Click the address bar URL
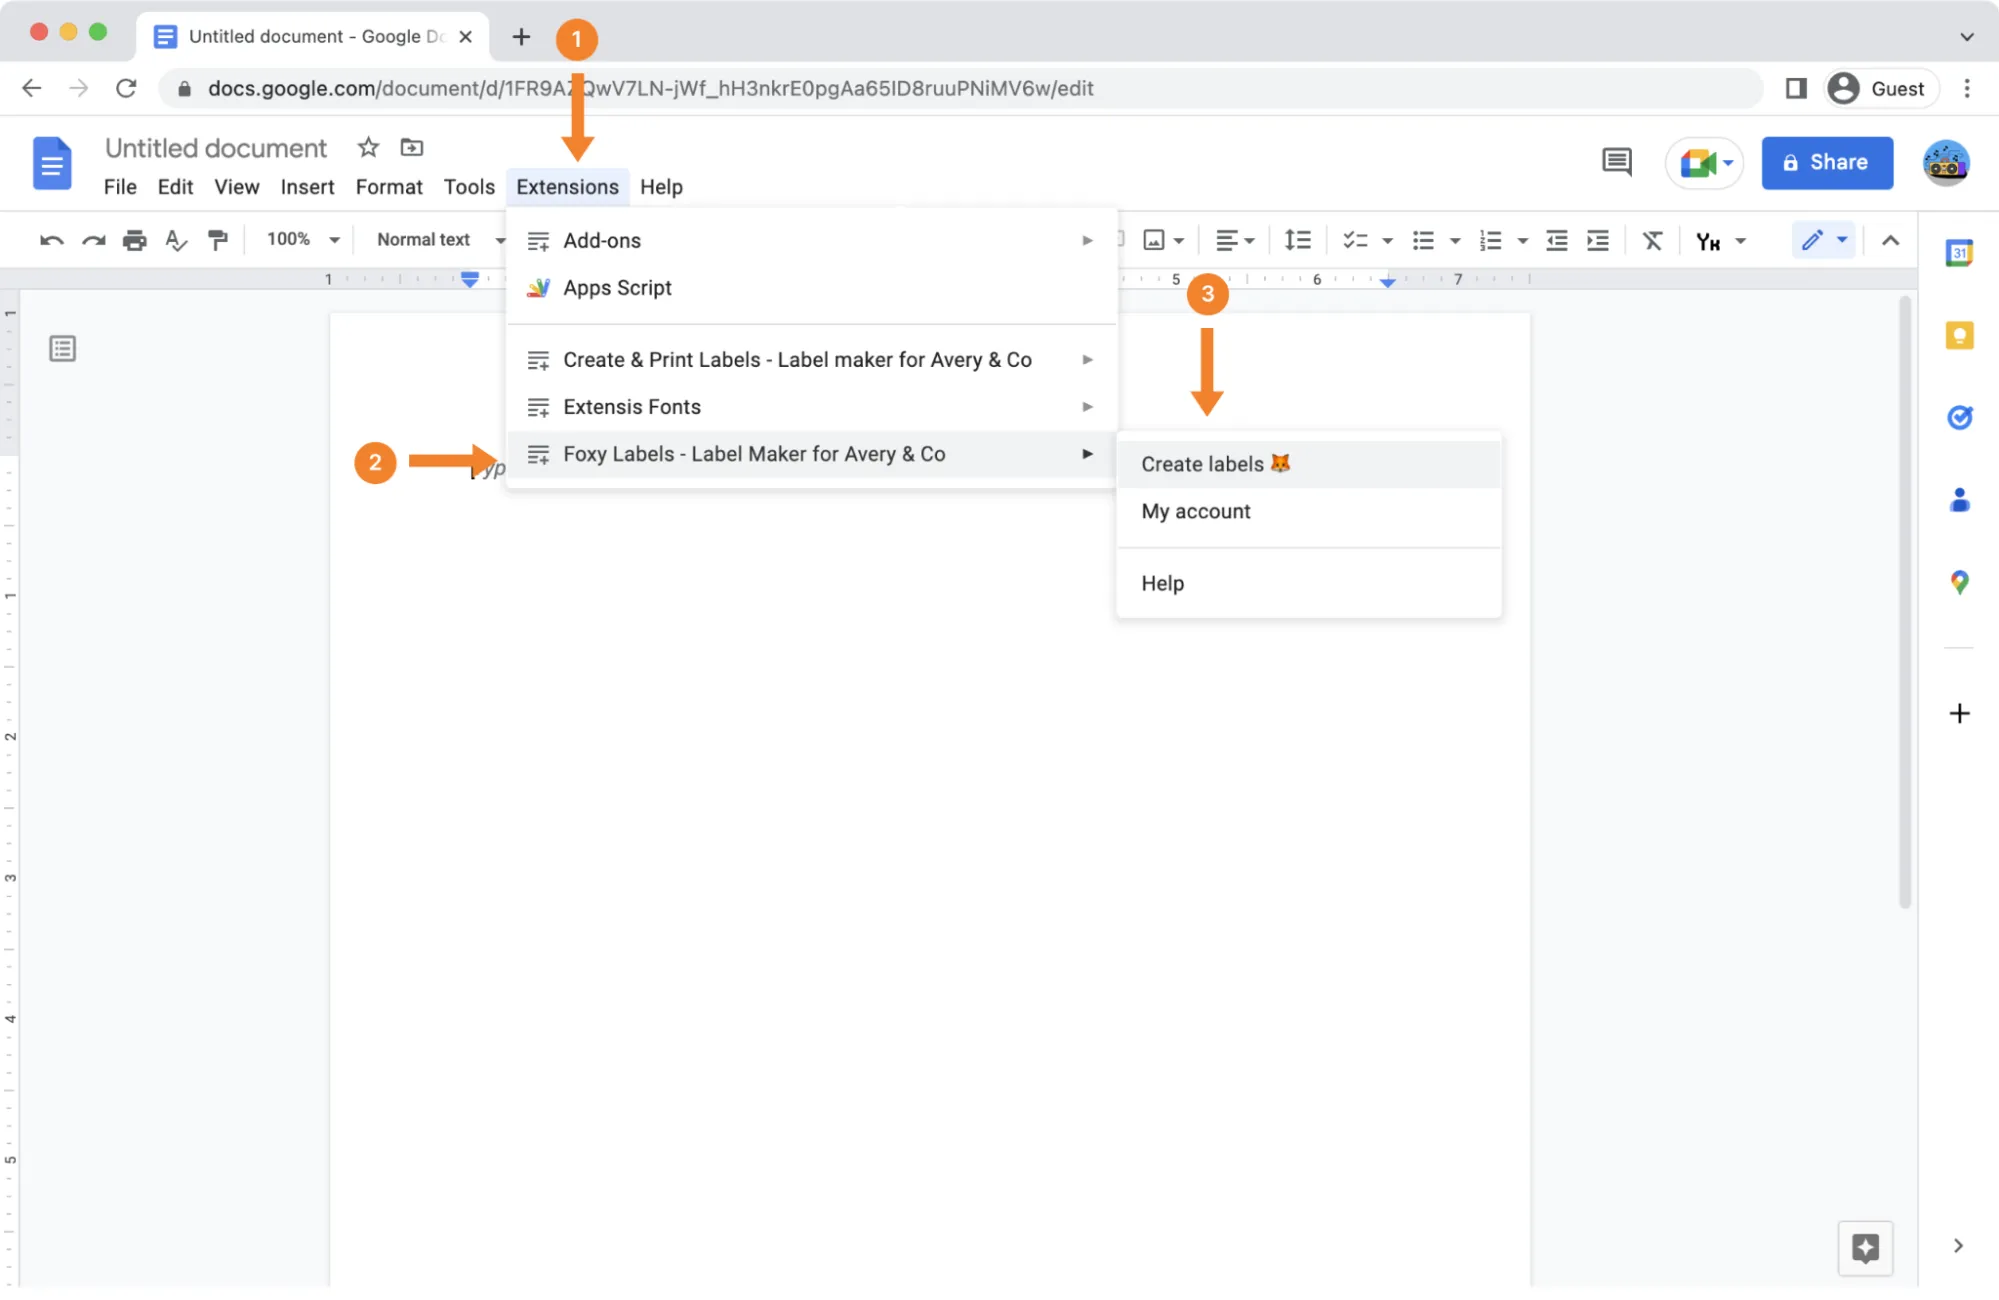 click(x=650, y=89)
